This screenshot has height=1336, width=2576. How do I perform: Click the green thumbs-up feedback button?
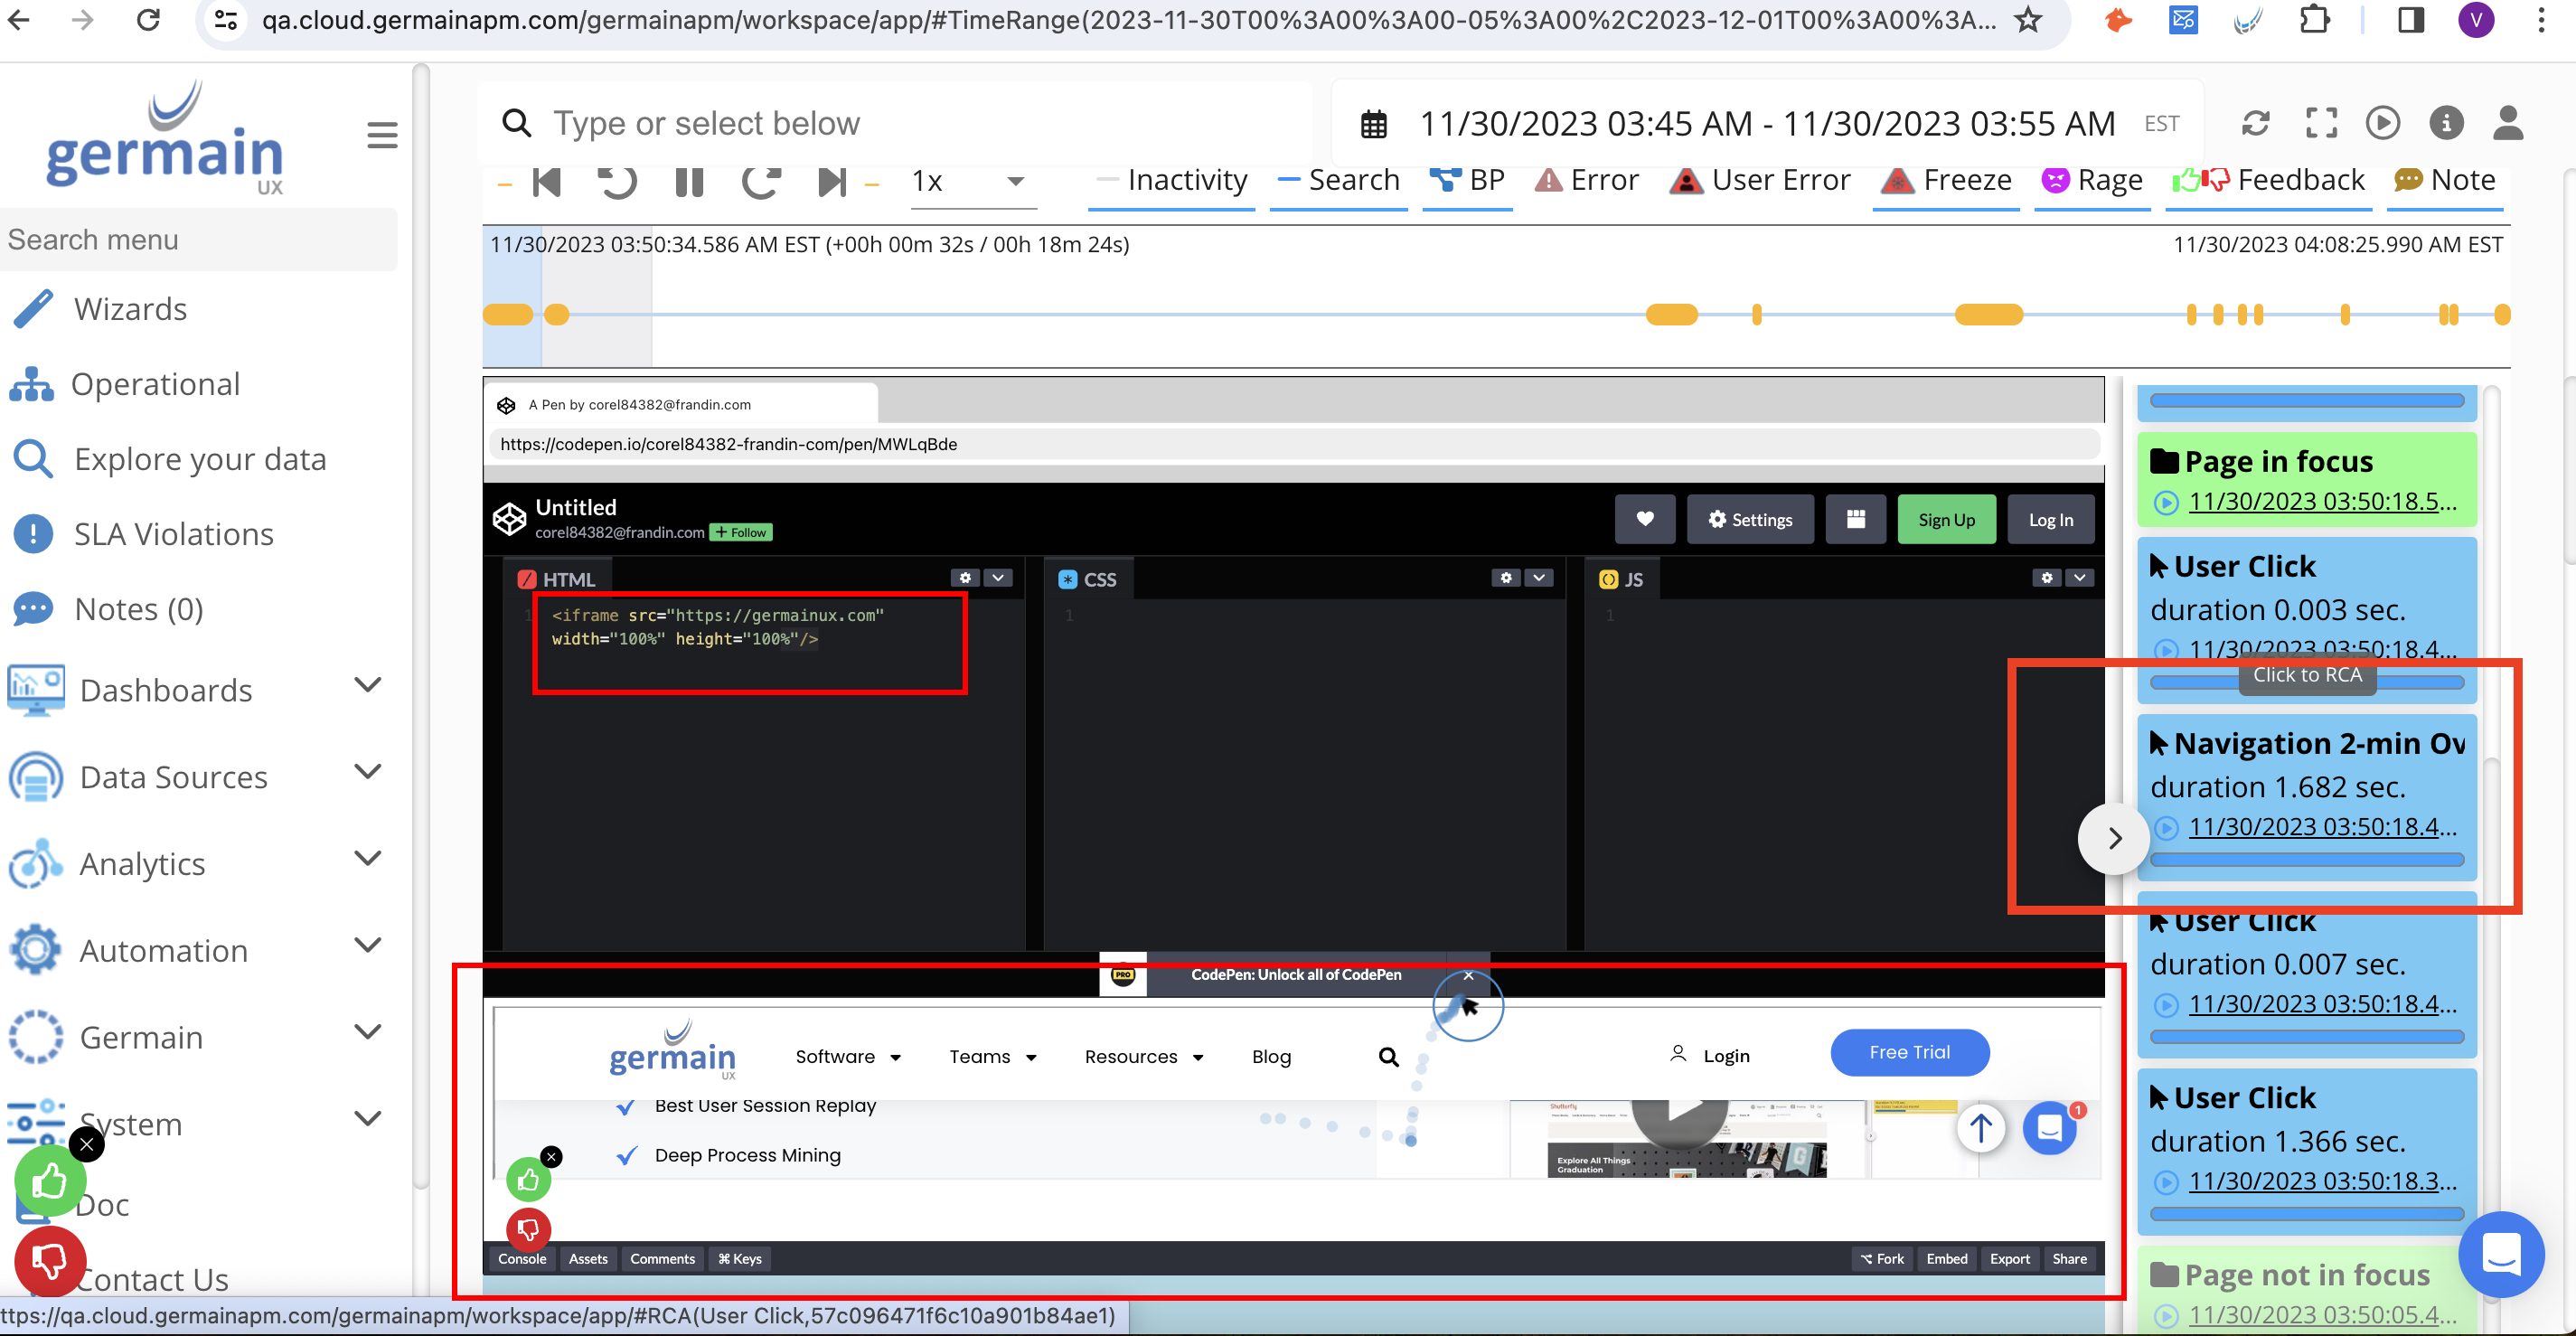tap(49, 1182)
